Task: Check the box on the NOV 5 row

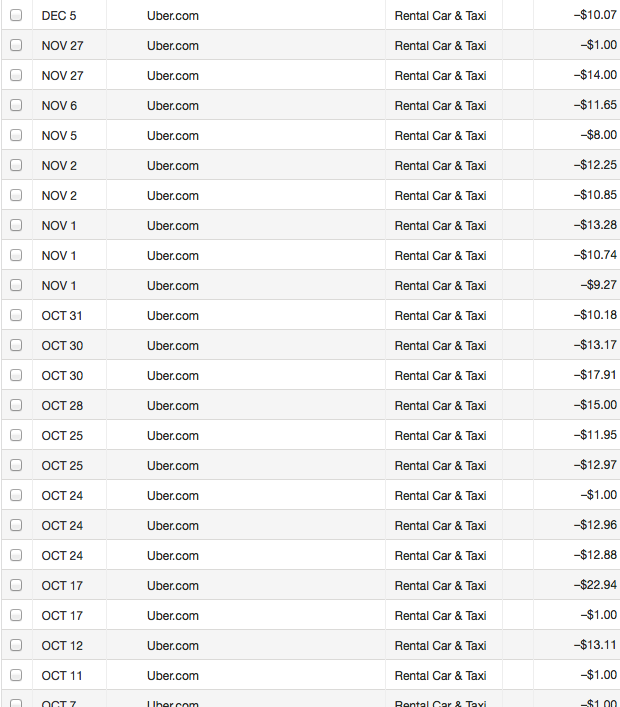Action: [x=16, y=135]
